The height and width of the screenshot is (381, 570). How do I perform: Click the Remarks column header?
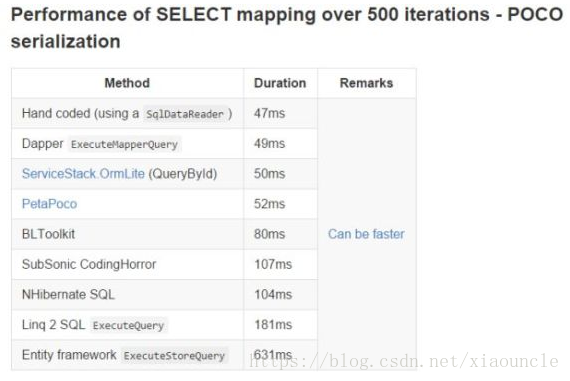click(x=366, y=83)
